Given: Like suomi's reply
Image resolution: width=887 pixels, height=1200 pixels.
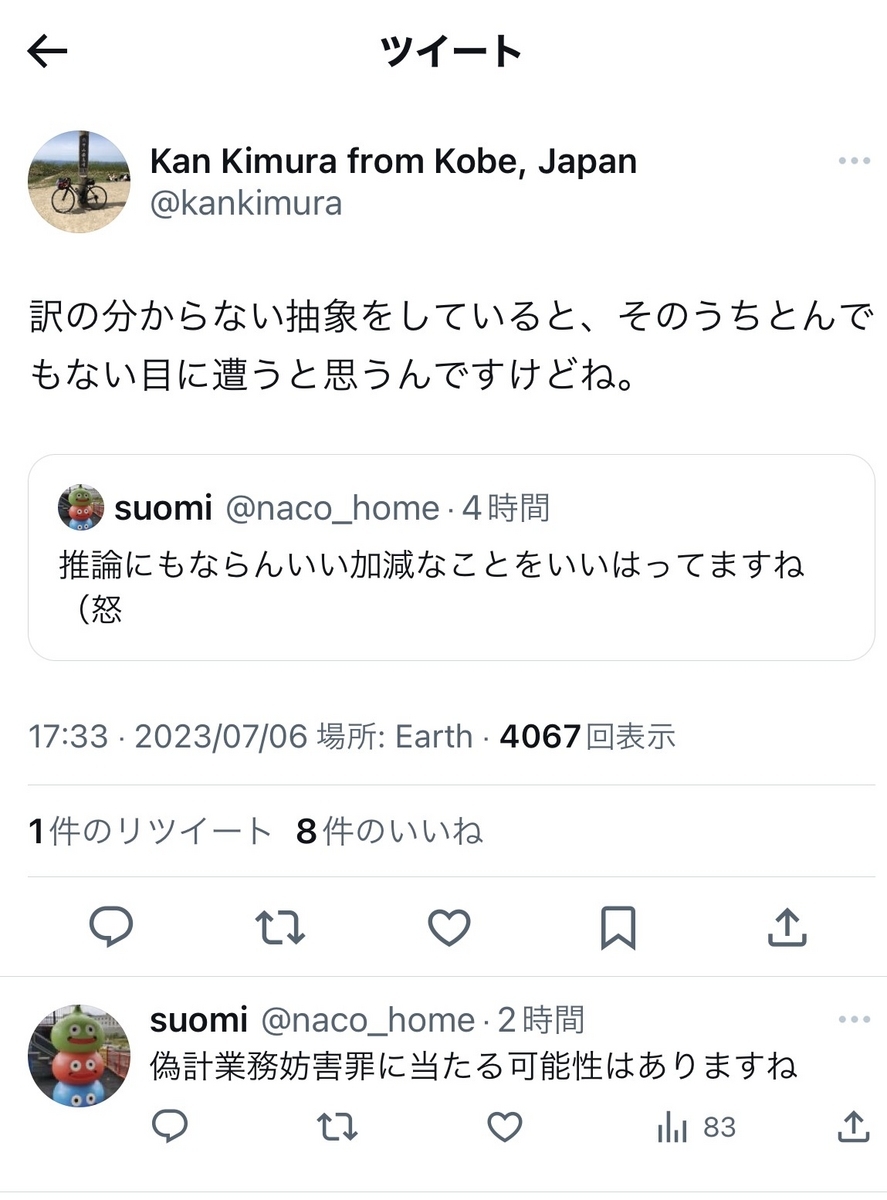Looking at the screenshot, I should pos(504,1128).
